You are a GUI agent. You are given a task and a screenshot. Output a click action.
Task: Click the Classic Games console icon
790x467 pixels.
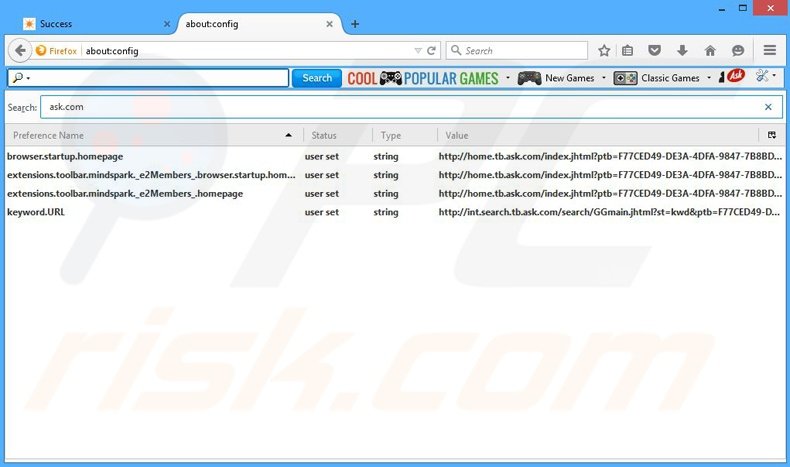pyautogui.click(x=625, y=78)
